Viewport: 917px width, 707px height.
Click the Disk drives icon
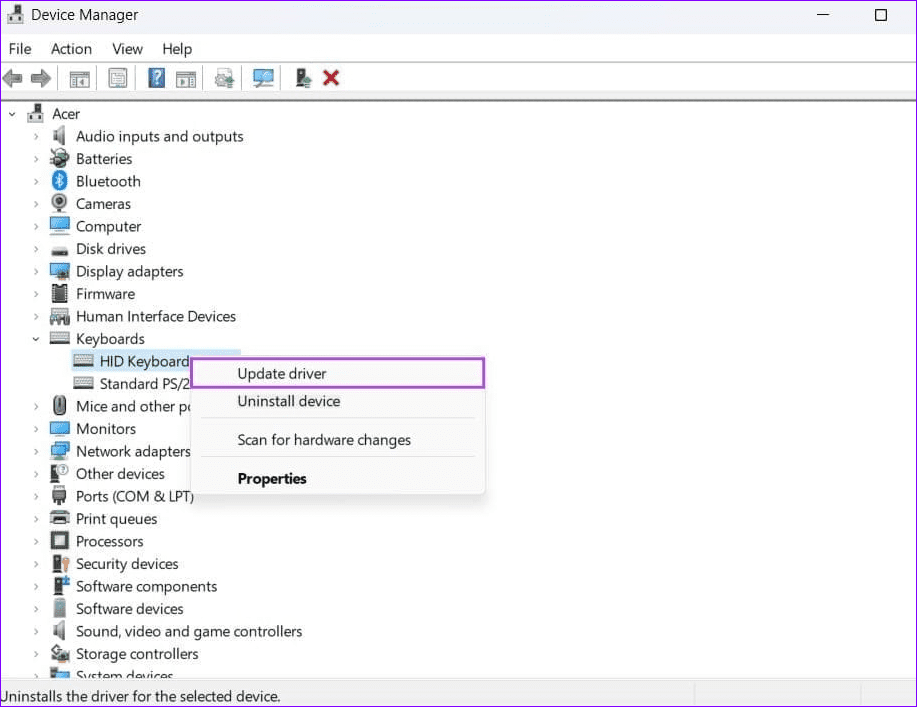[59, 251]
